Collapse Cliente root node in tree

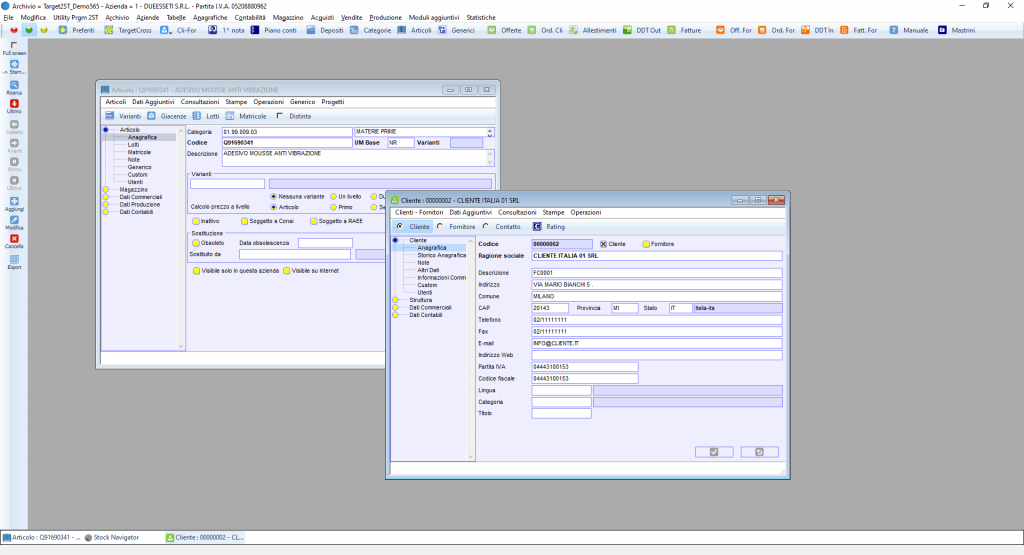click(x=395, y=240)
